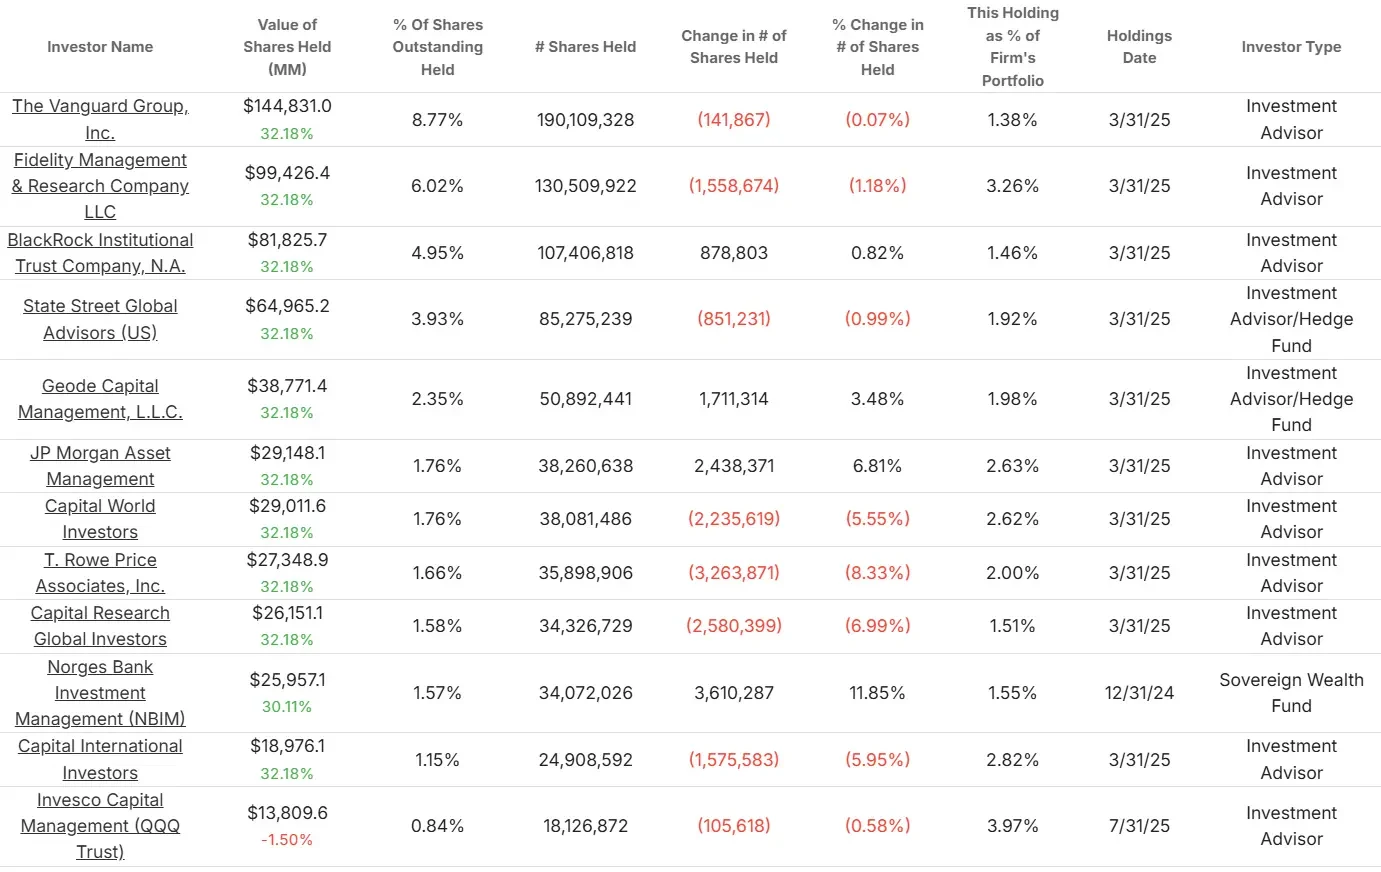Open T. Rowe Price Associates, Inc. link
Screen dimensions: 1381x872
[x=100, y=573]
